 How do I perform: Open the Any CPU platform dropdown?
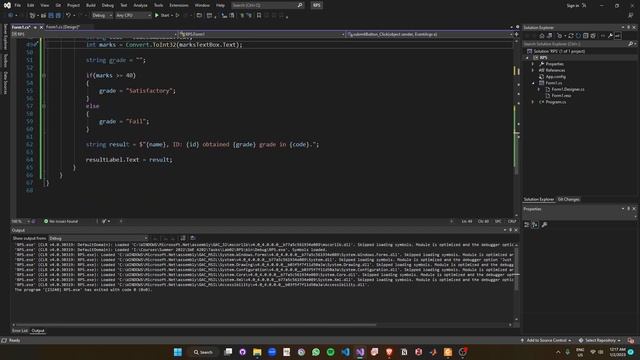tap(133, 16)
